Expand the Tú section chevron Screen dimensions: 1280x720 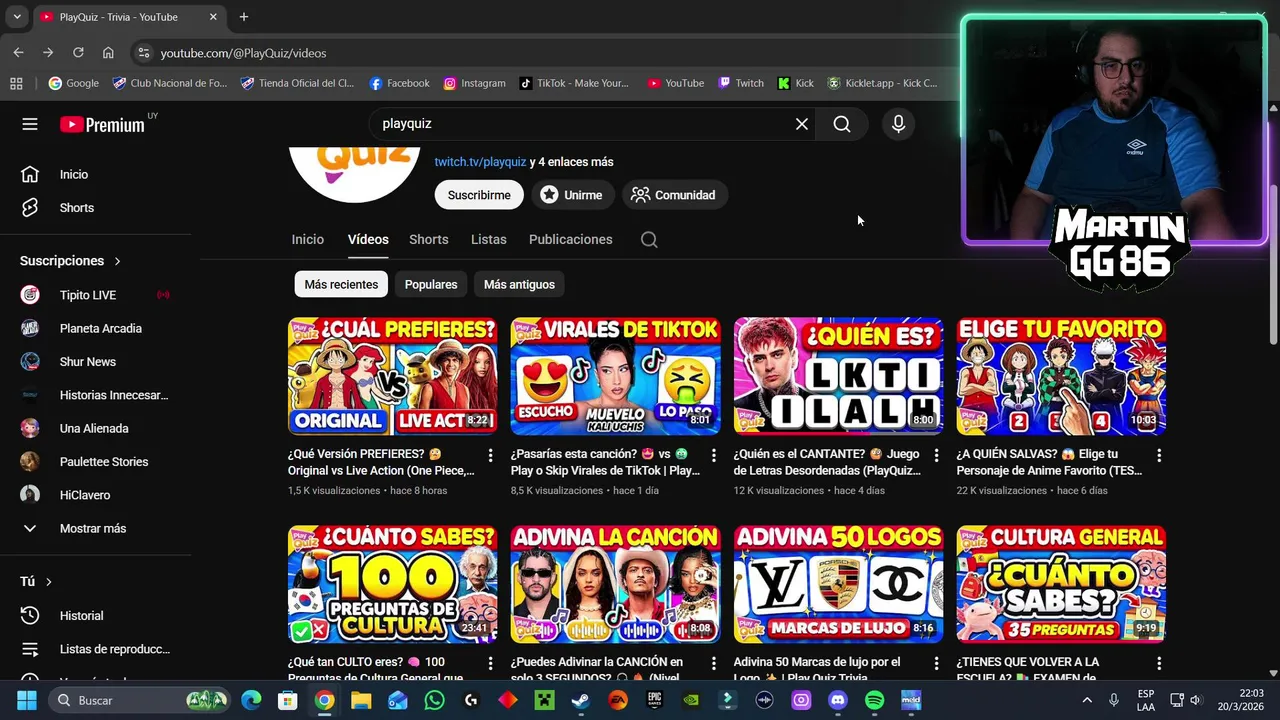pyautogui.click(x=48, y=582)
